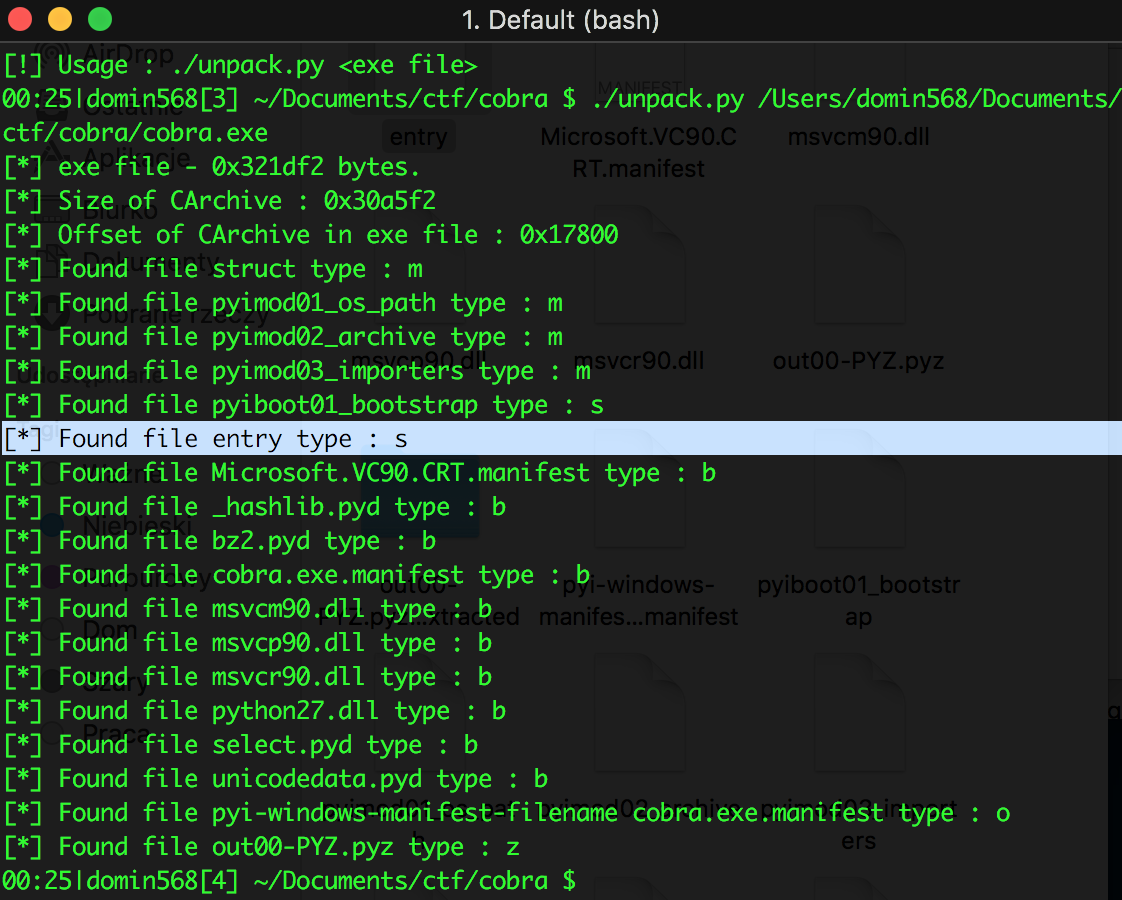Click the 'Usage : ./unpack.py' line
This screenshot has height=900, width=1122.
coord(240,65)
